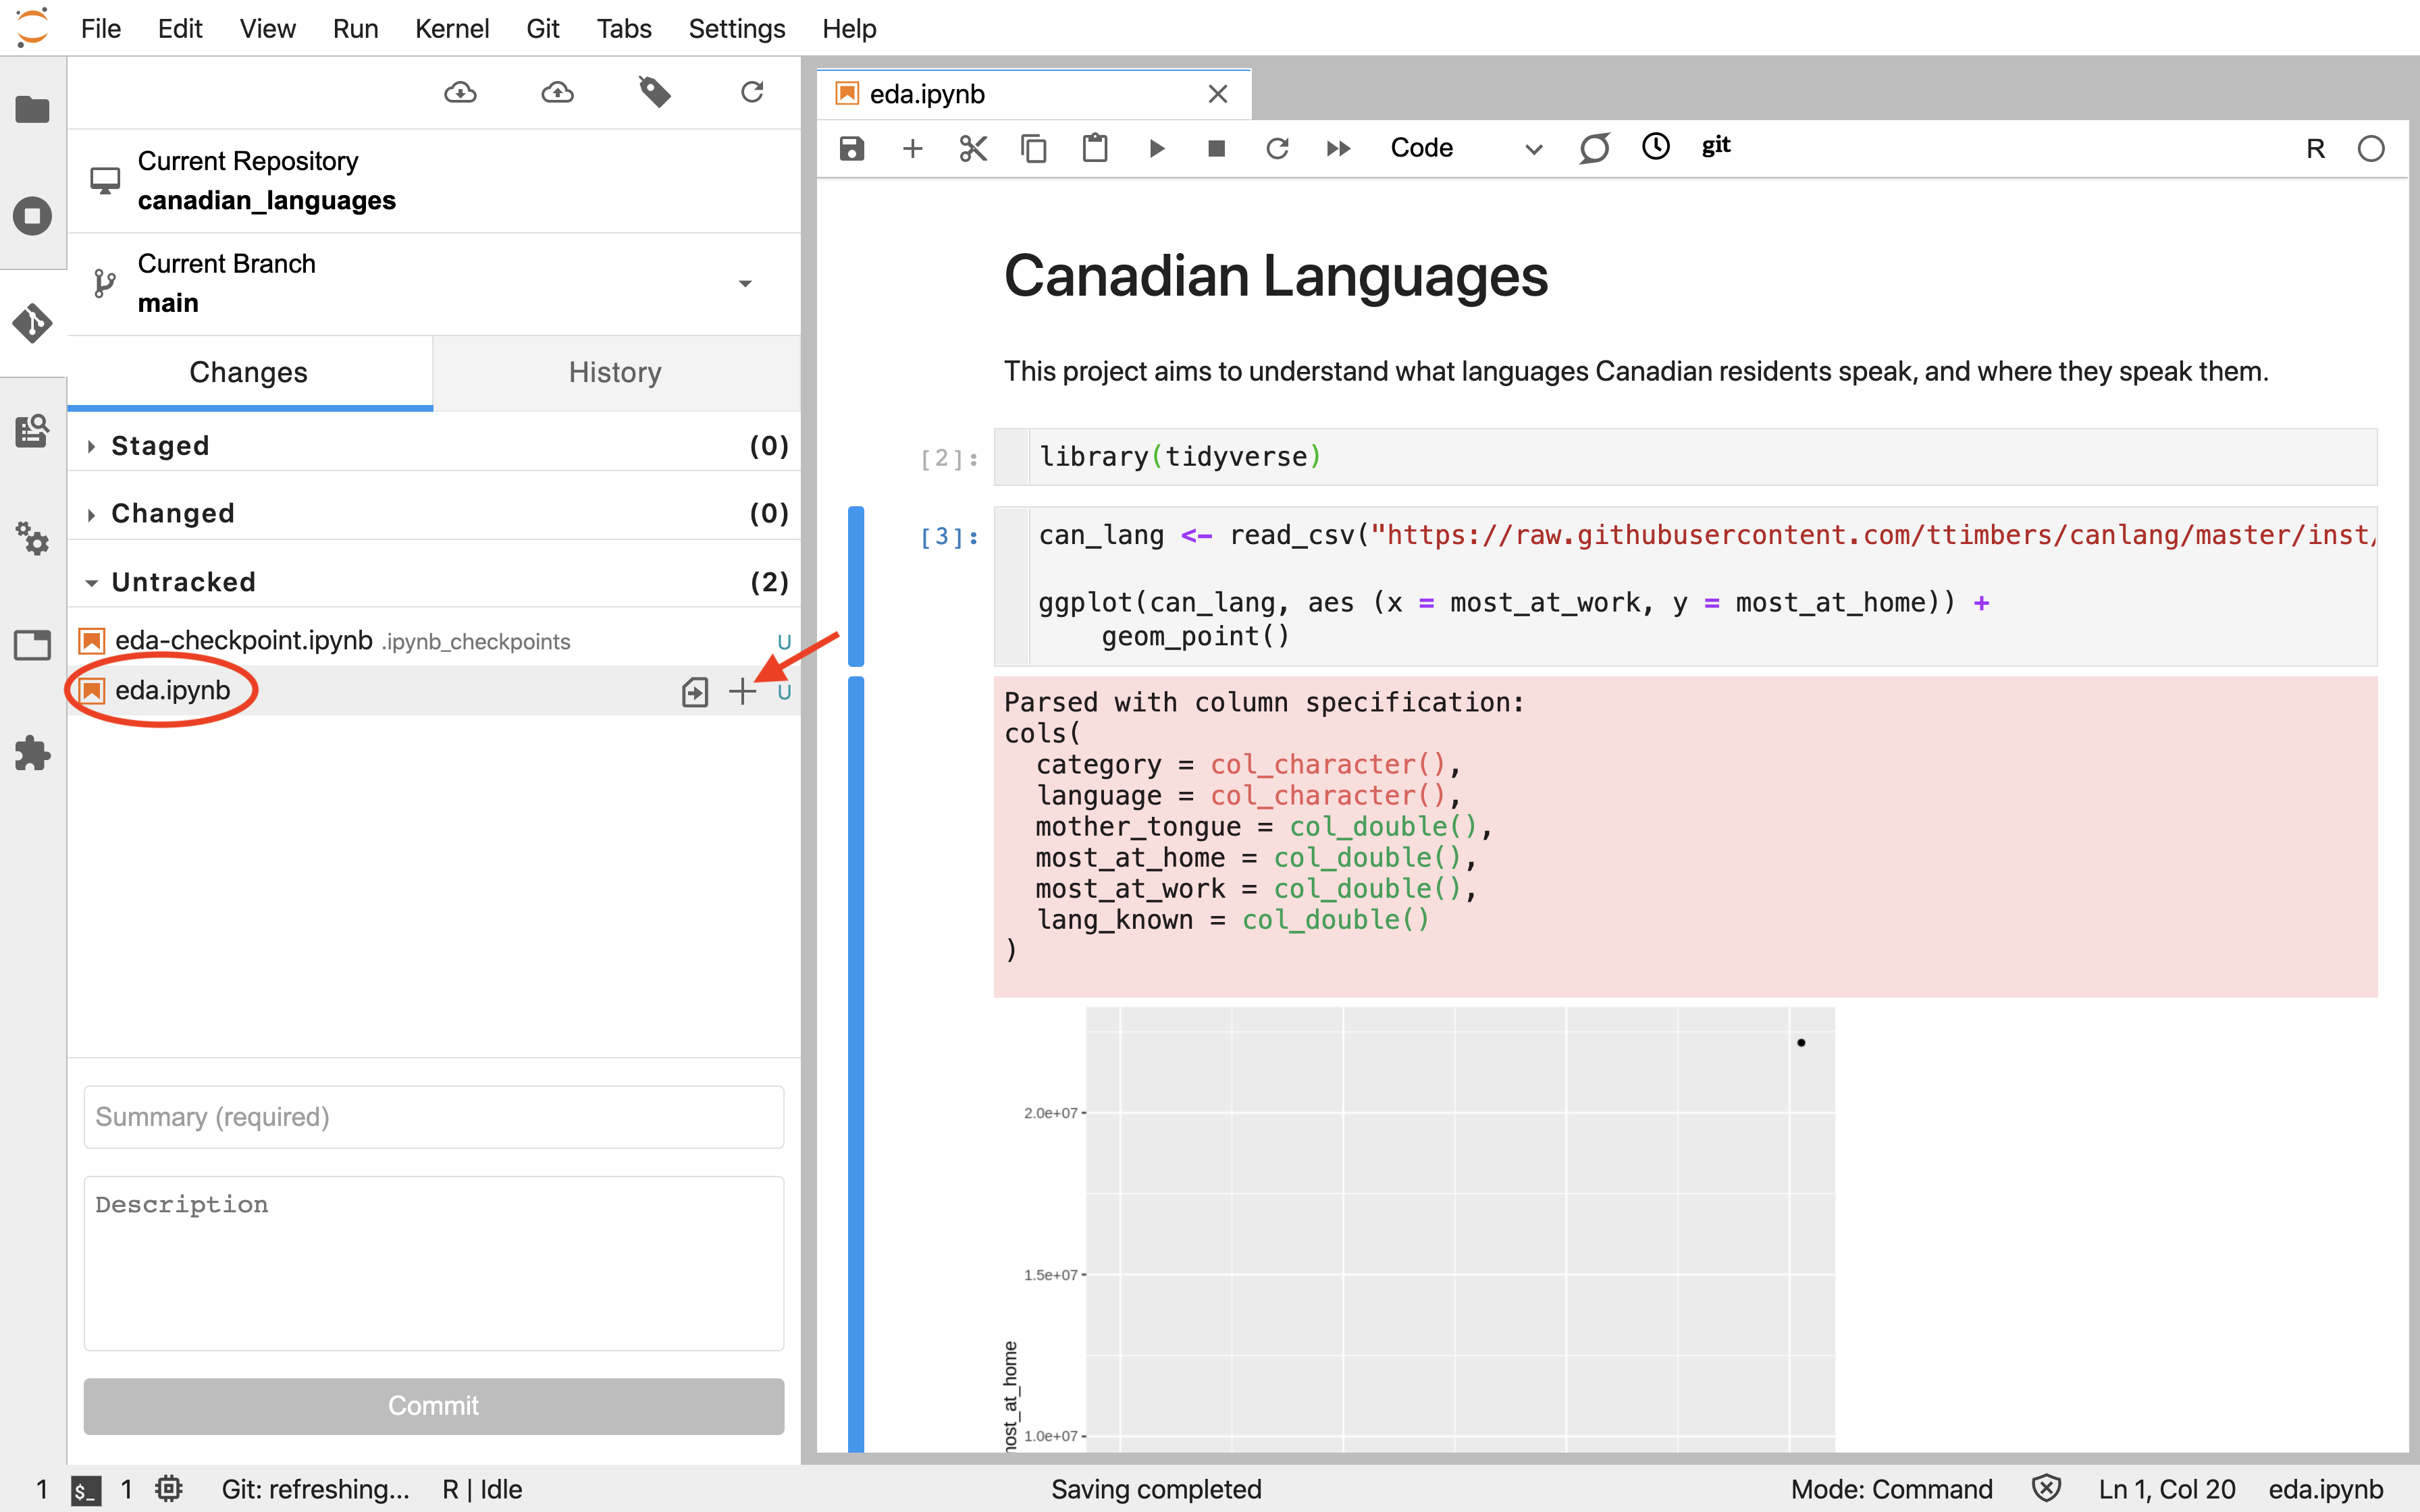Click the Summary (required) input field
Screen dimensions: 2420x1512
point(434,1117)
